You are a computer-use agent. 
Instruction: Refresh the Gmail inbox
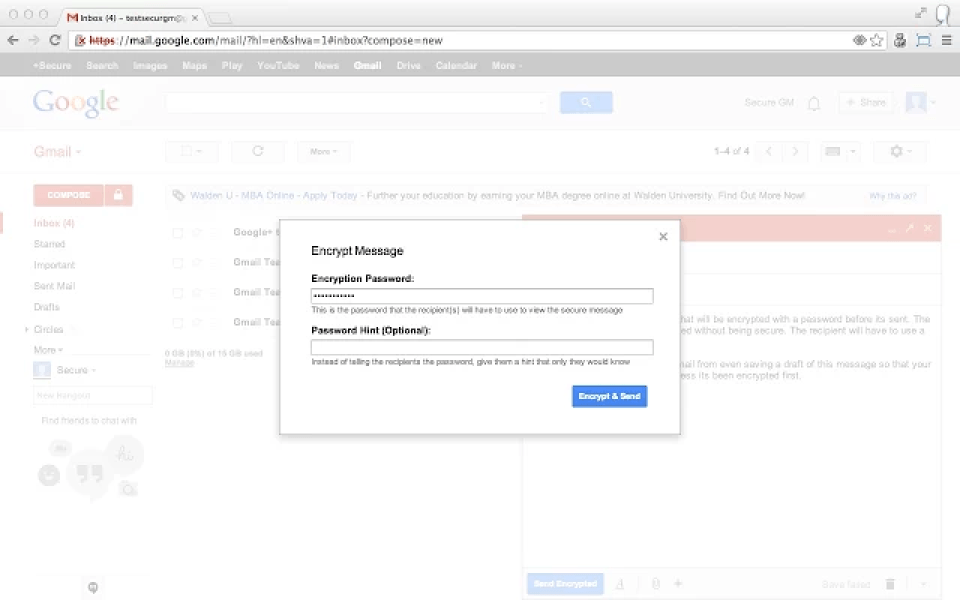click(x=258, y=151)
